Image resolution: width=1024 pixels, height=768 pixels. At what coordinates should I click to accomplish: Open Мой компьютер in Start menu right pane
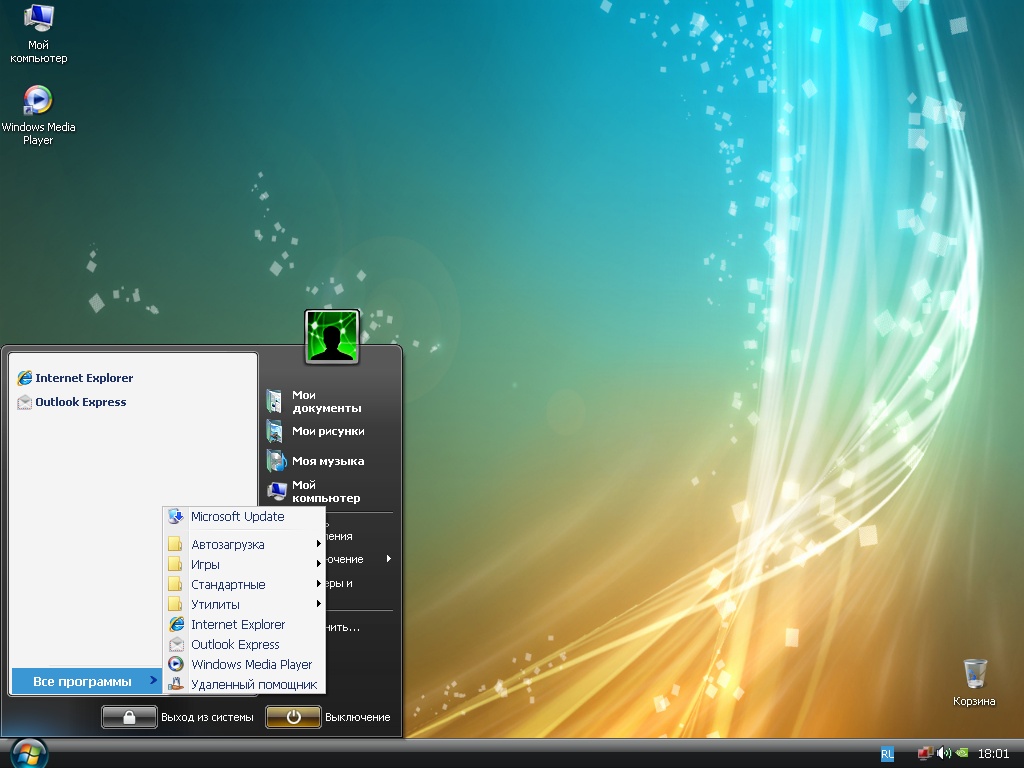coord(314,491)
